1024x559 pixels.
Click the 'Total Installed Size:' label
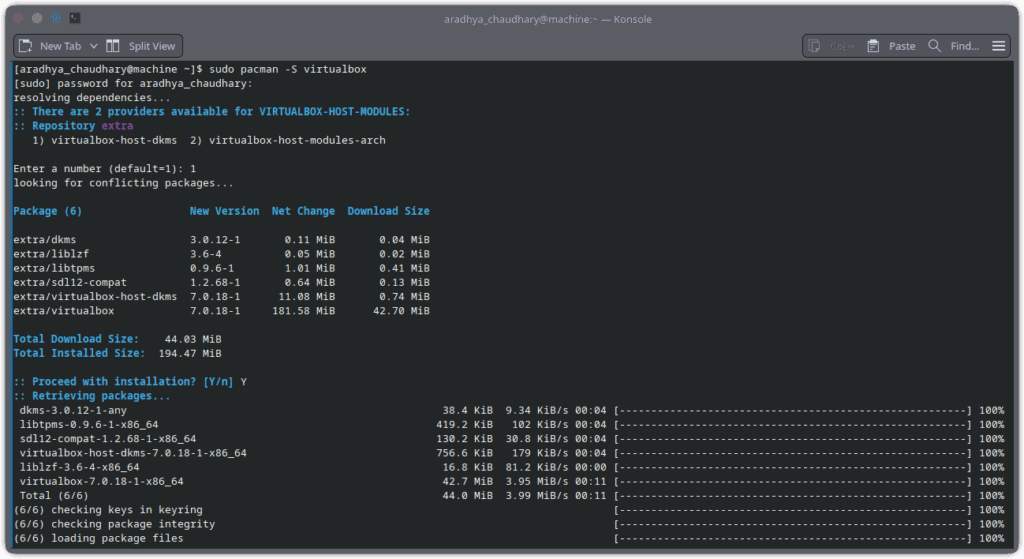tap(79, 353)
